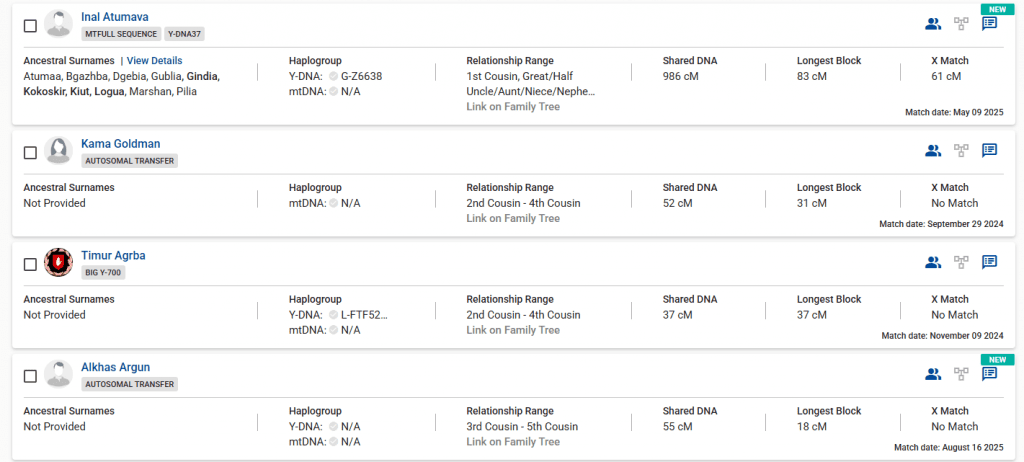Select the Alkhas Argun match checkbox

pyautogui.click(x=30, y=376)
